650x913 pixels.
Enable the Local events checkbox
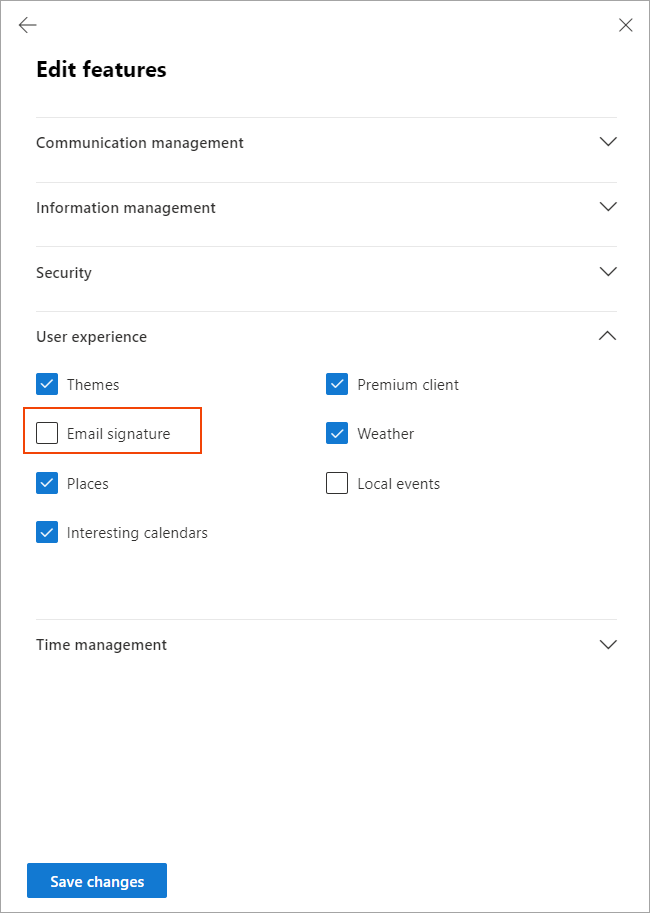point(337,483)
